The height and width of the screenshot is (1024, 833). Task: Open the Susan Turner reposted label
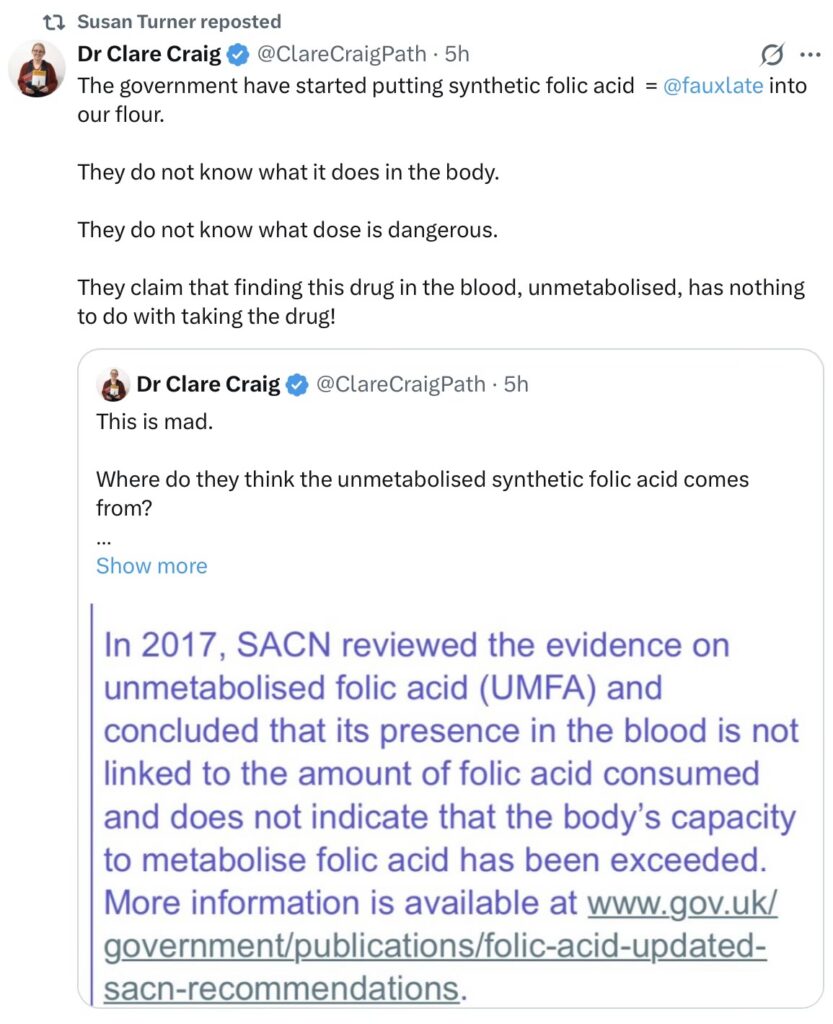pyautogui.click(x=179, y=22)
